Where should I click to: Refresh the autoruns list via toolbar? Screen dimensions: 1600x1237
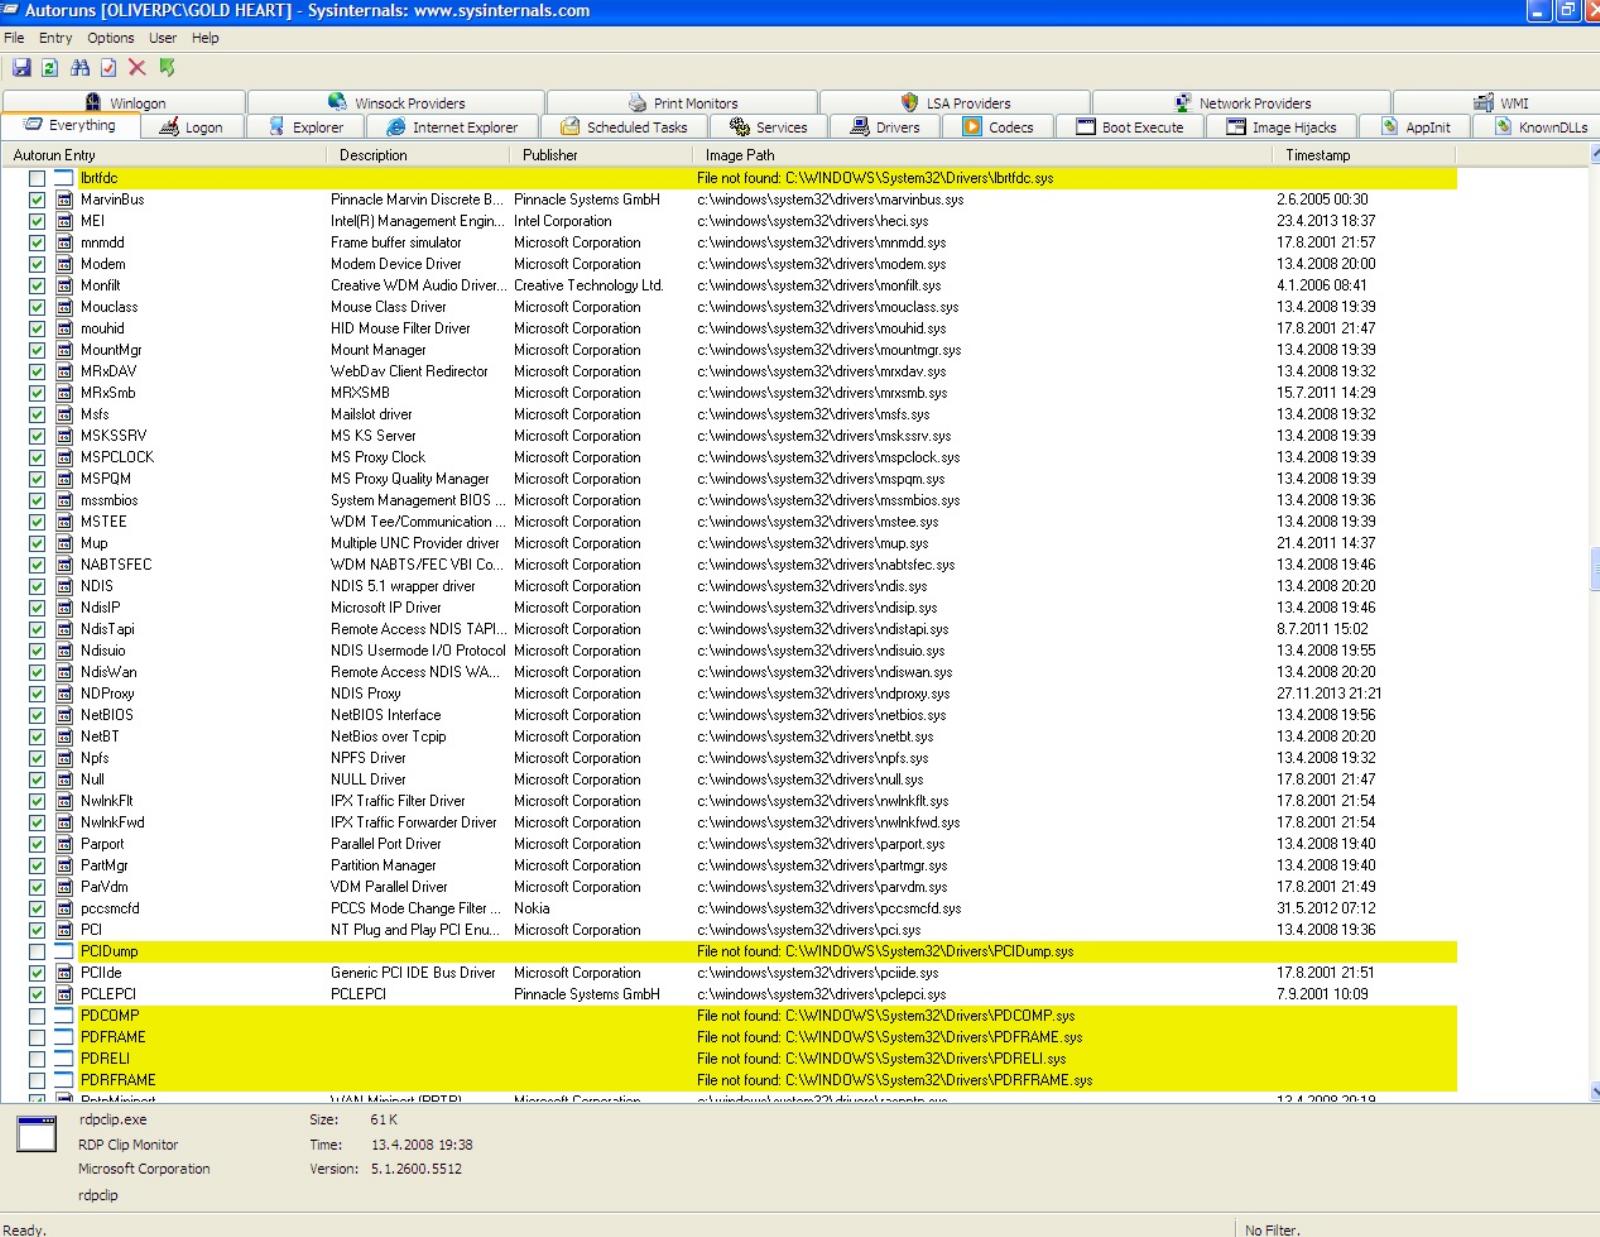pos(50,68)
